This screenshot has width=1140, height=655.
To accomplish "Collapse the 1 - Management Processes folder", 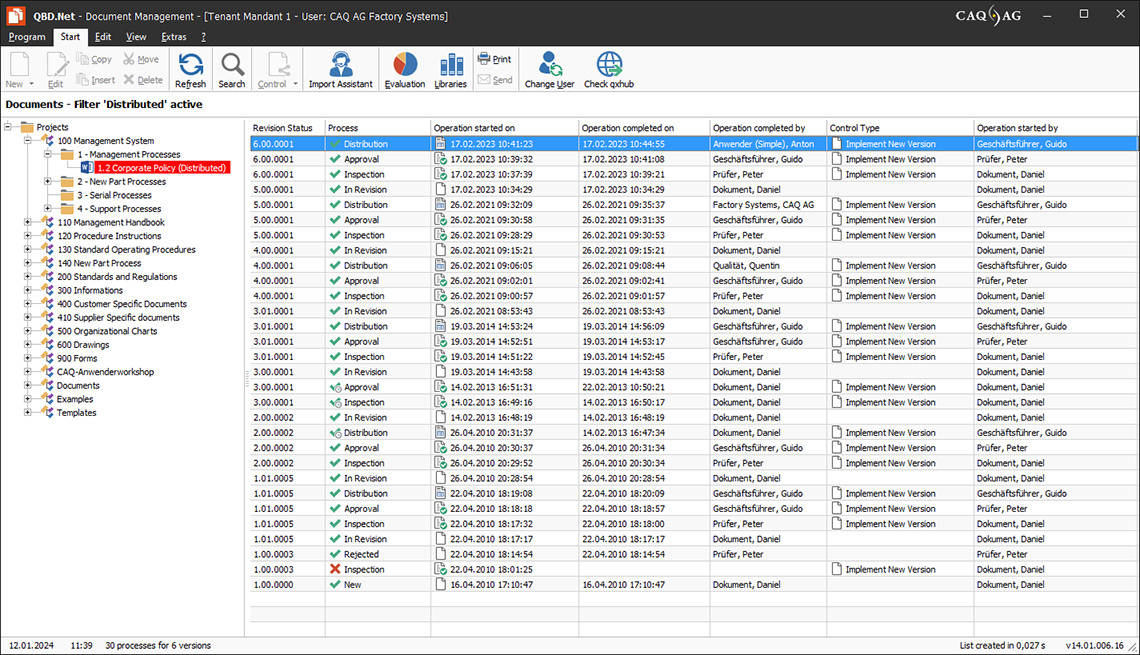I will [x=47, y=154].
